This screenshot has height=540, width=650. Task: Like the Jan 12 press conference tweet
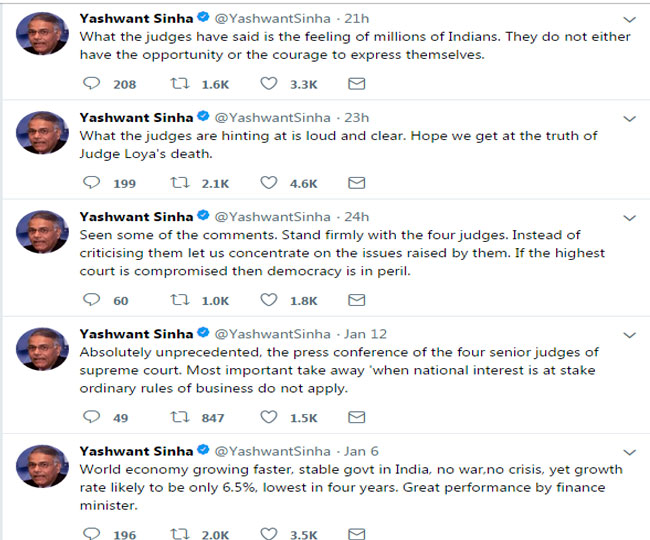pyautogui.click(x=268, y=417)
